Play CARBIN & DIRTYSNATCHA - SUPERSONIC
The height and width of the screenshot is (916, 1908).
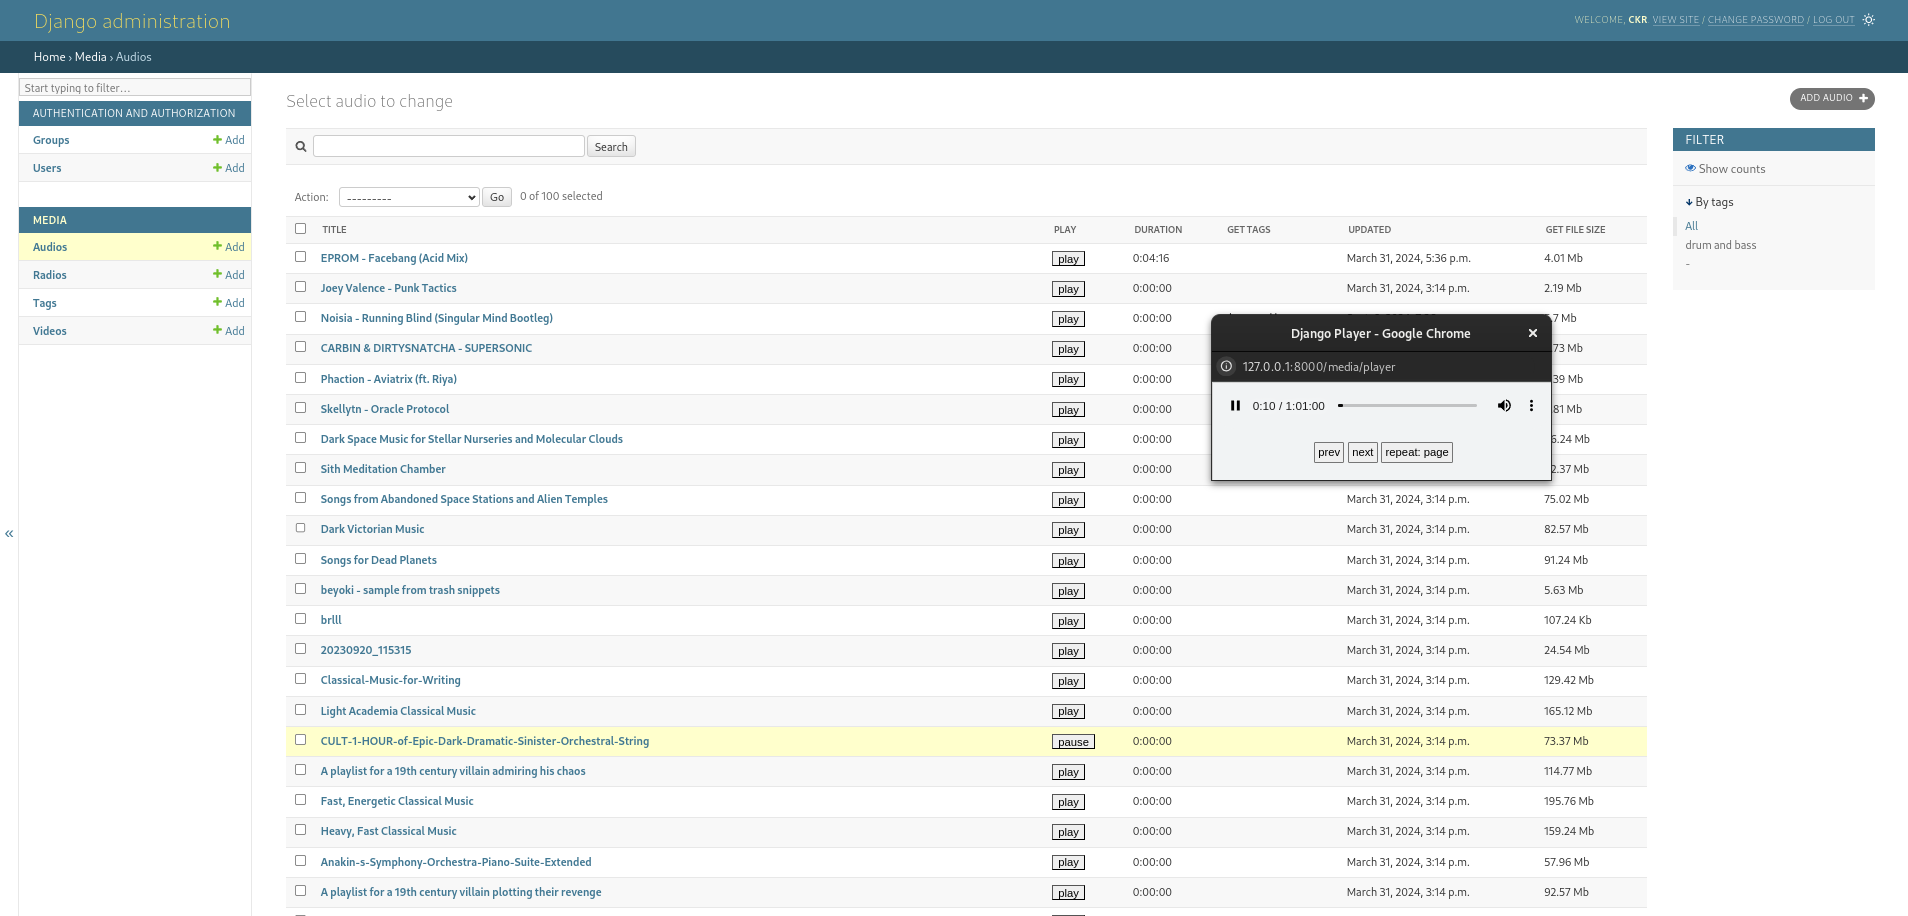[x=1068, y=349]
